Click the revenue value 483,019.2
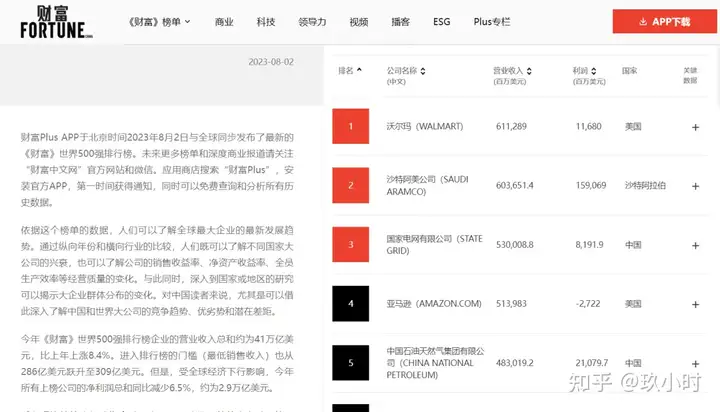720x412 pixels. [x=515, y=363]
